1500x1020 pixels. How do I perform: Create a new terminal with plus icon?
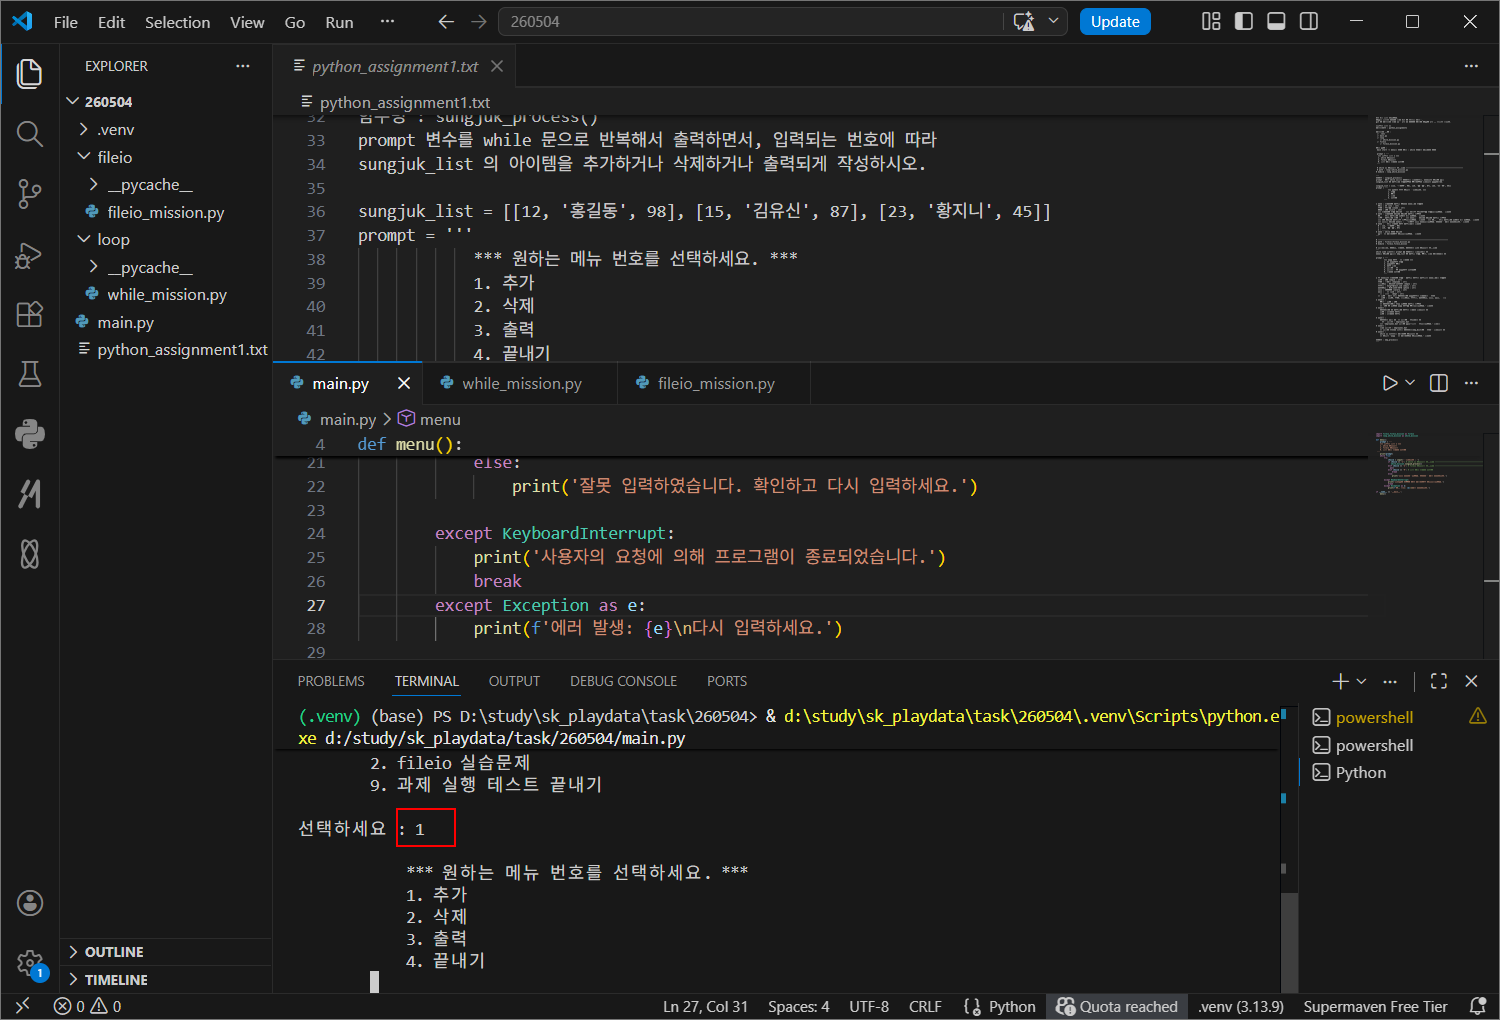1341,681
